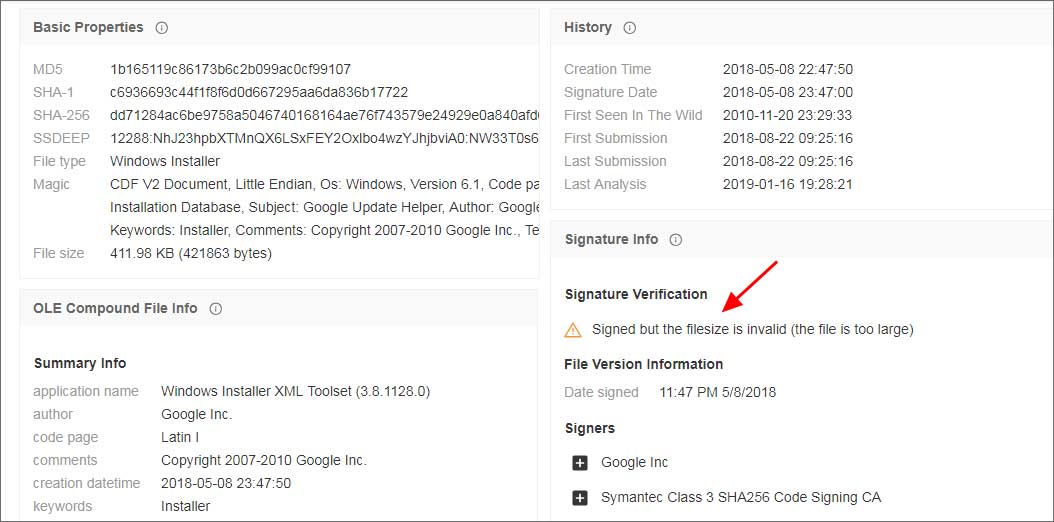Click the file size value 411.98 KB

[191, 253]
